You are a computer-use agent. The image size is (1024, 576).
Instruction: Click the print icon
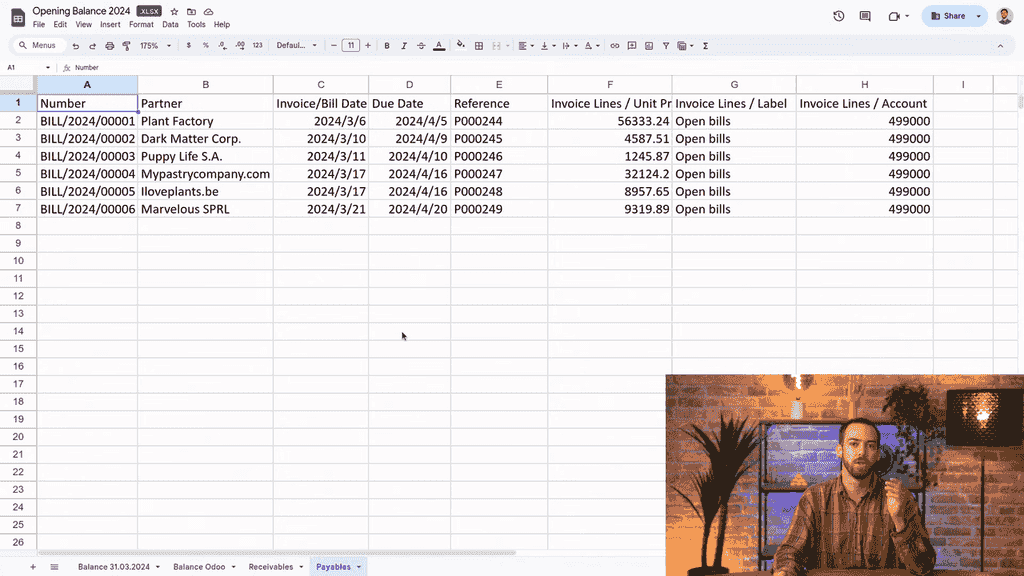(x=109, y=46)
